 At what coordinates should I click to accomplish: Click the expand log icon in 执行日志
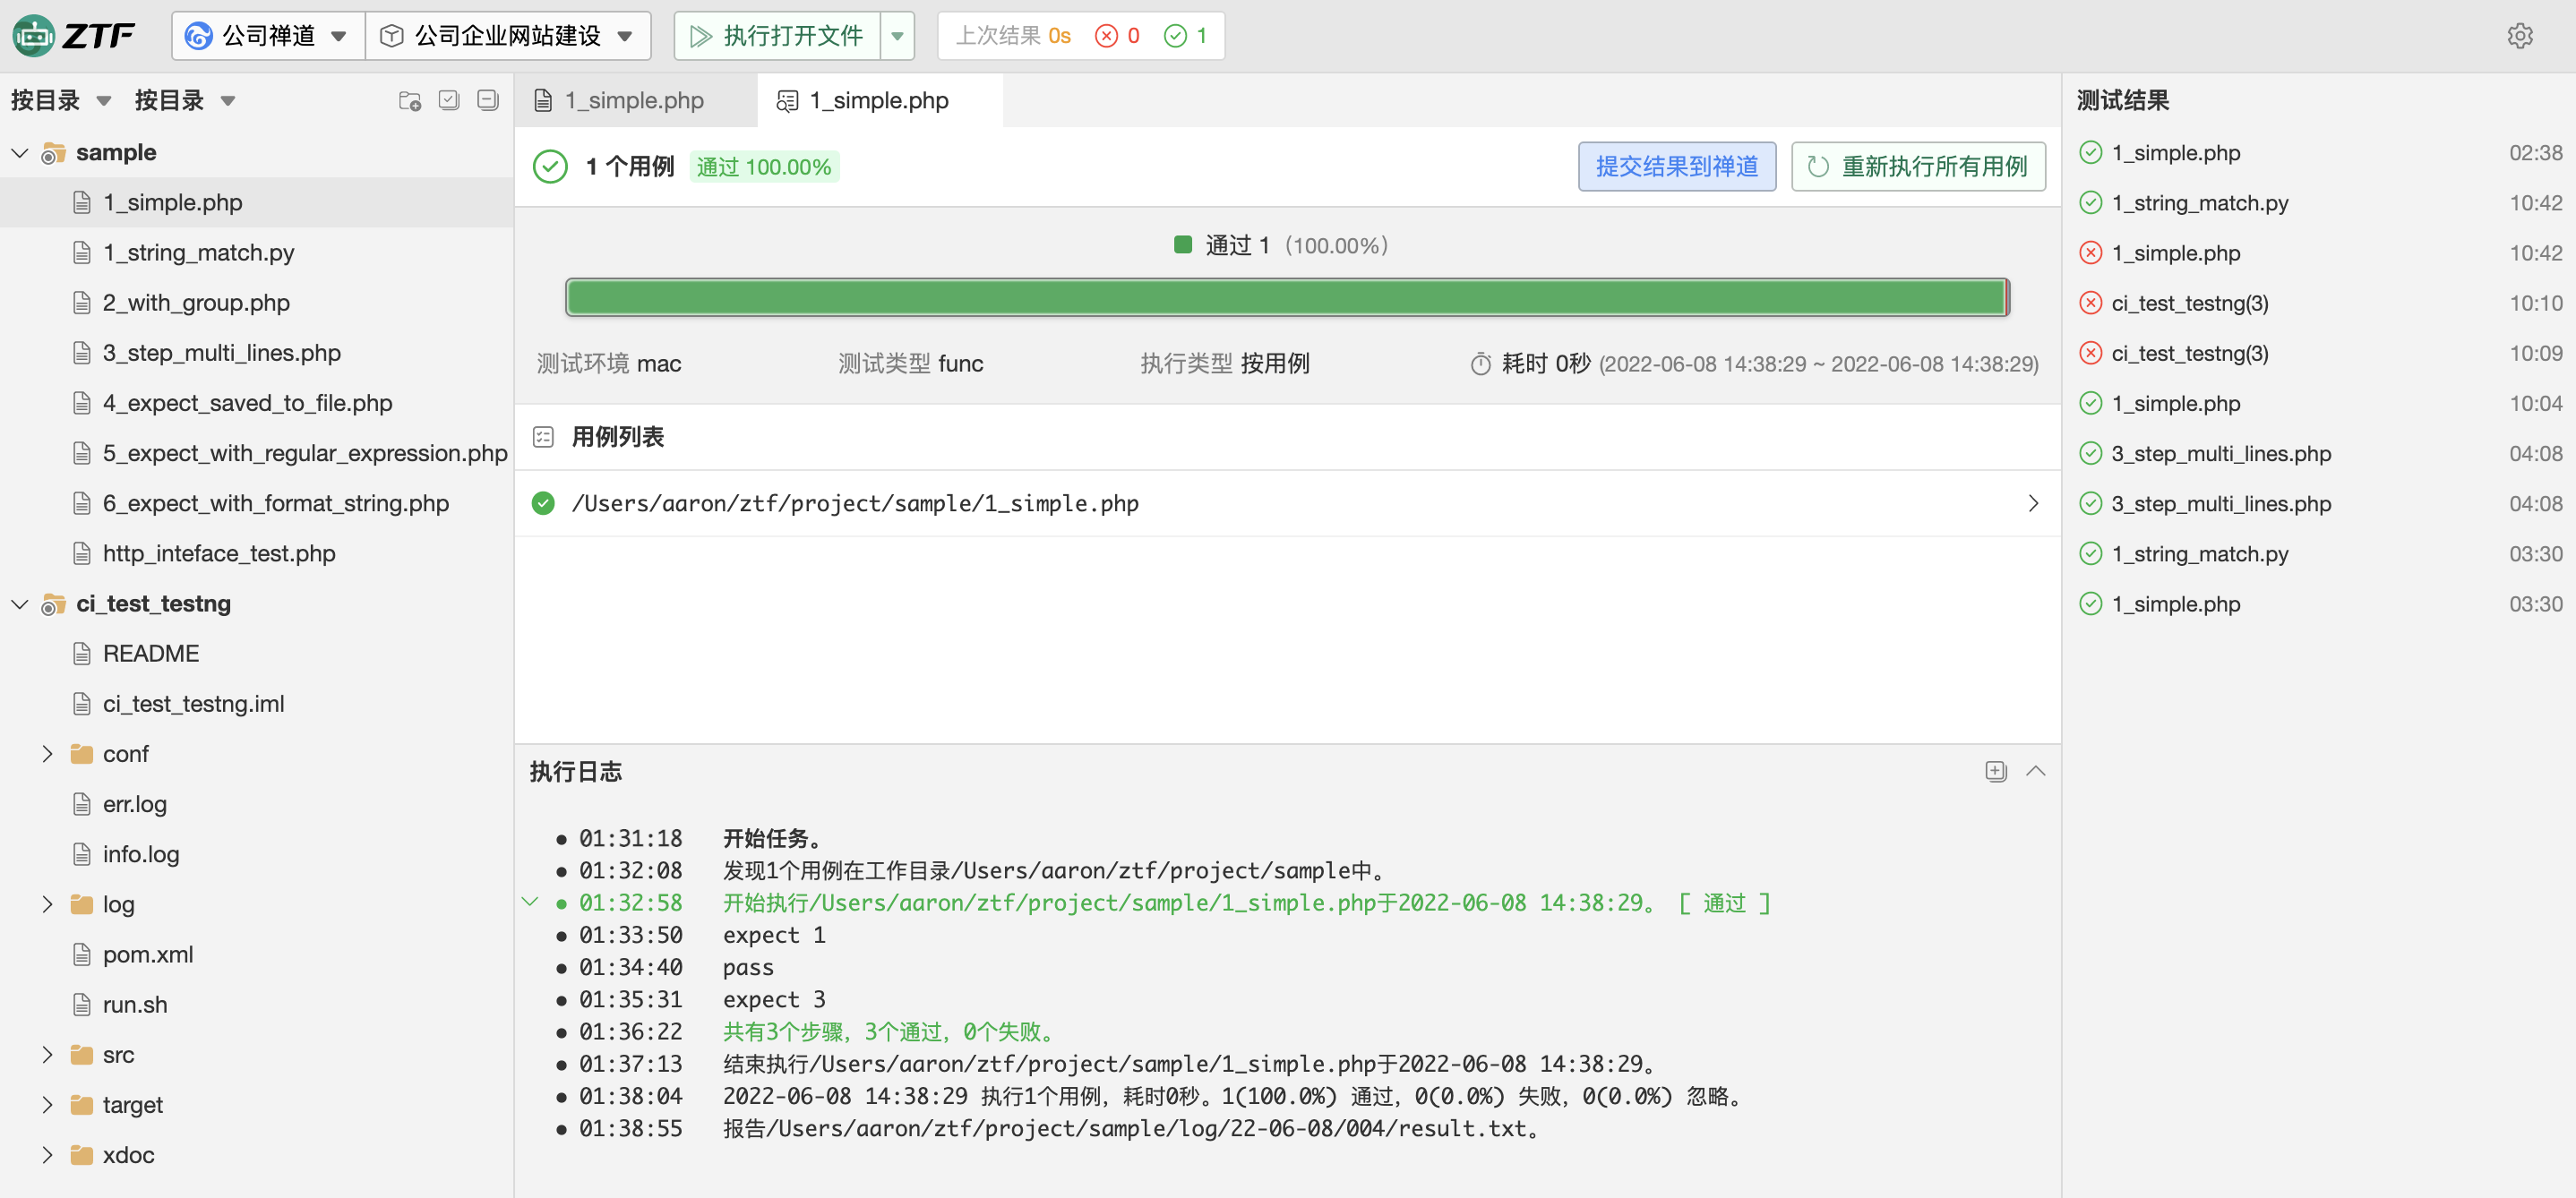(x=1995, y=771)
